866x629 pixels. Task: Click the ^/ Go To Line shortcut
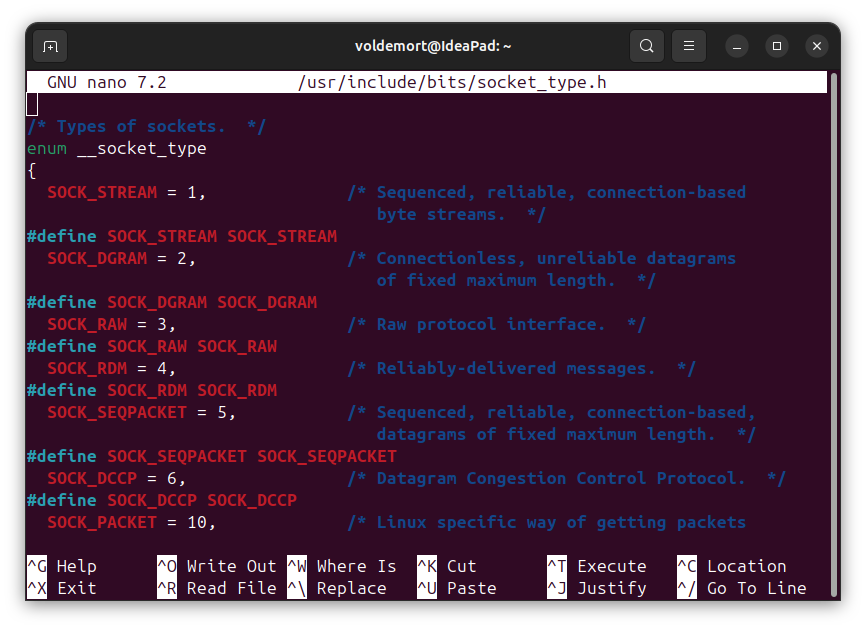pos(742,589)
